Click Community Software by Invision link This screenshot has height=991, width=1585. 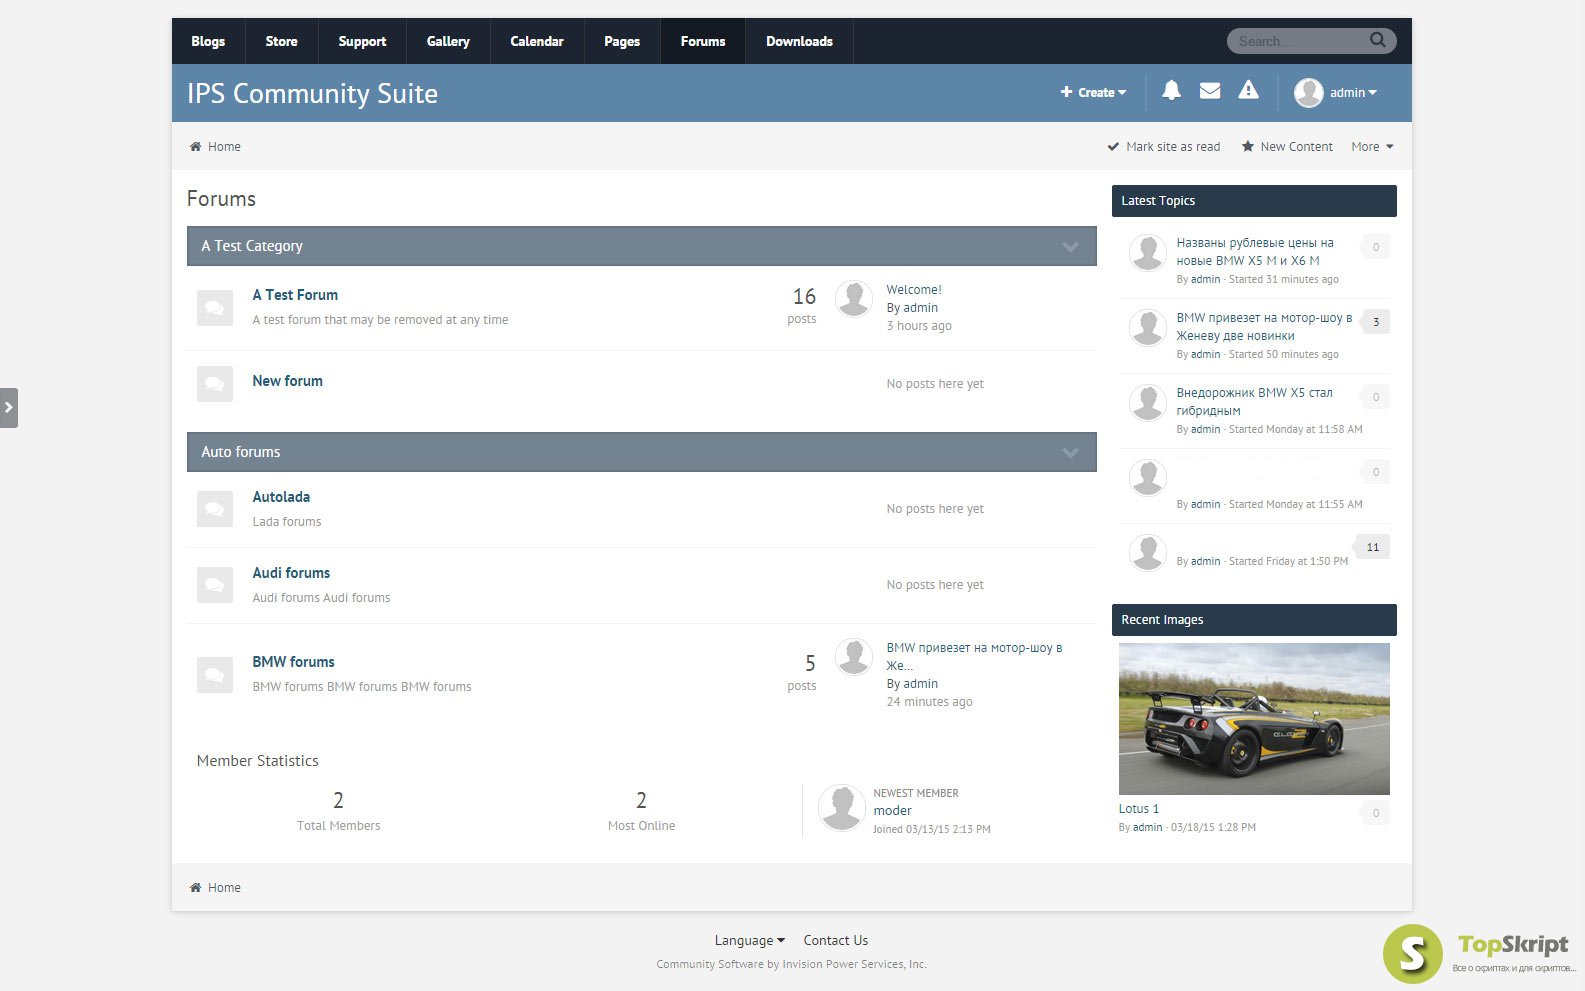pos(791,964)
